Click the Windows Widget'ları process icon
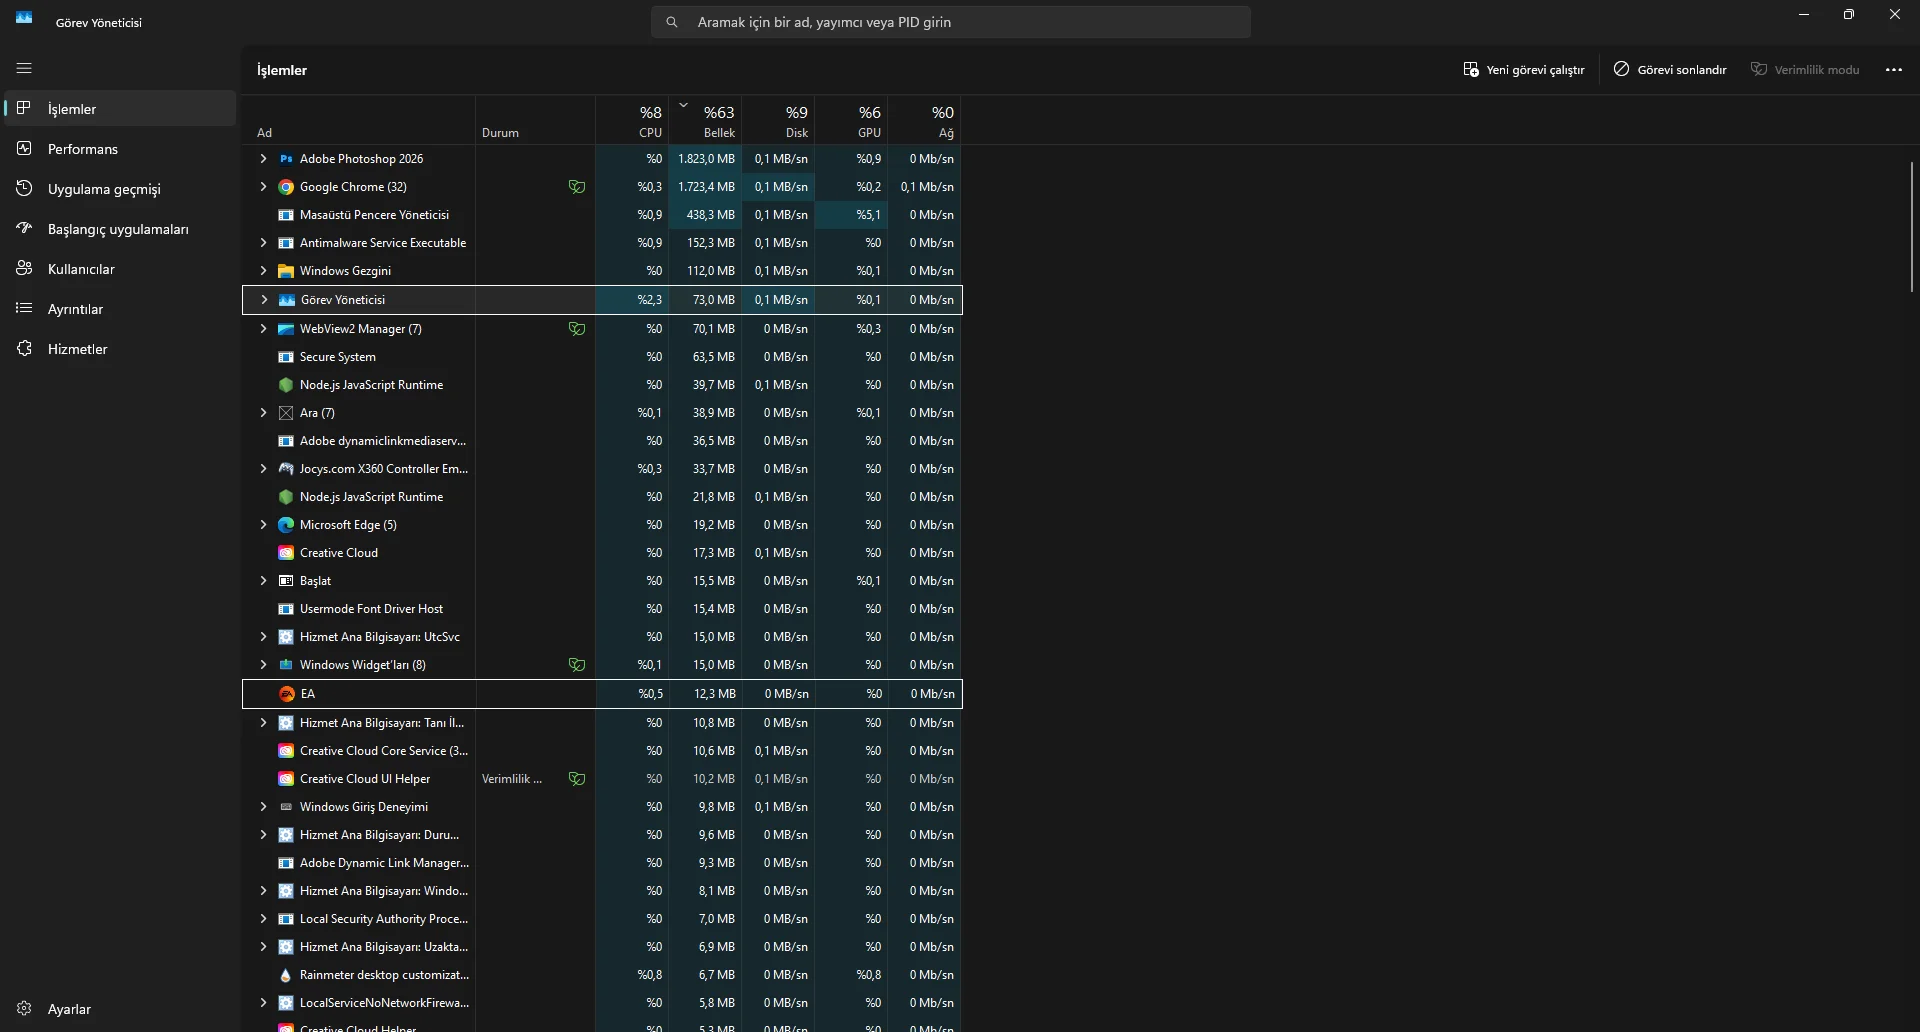This screenshot has height=1032, width=1920. point(286,665)
